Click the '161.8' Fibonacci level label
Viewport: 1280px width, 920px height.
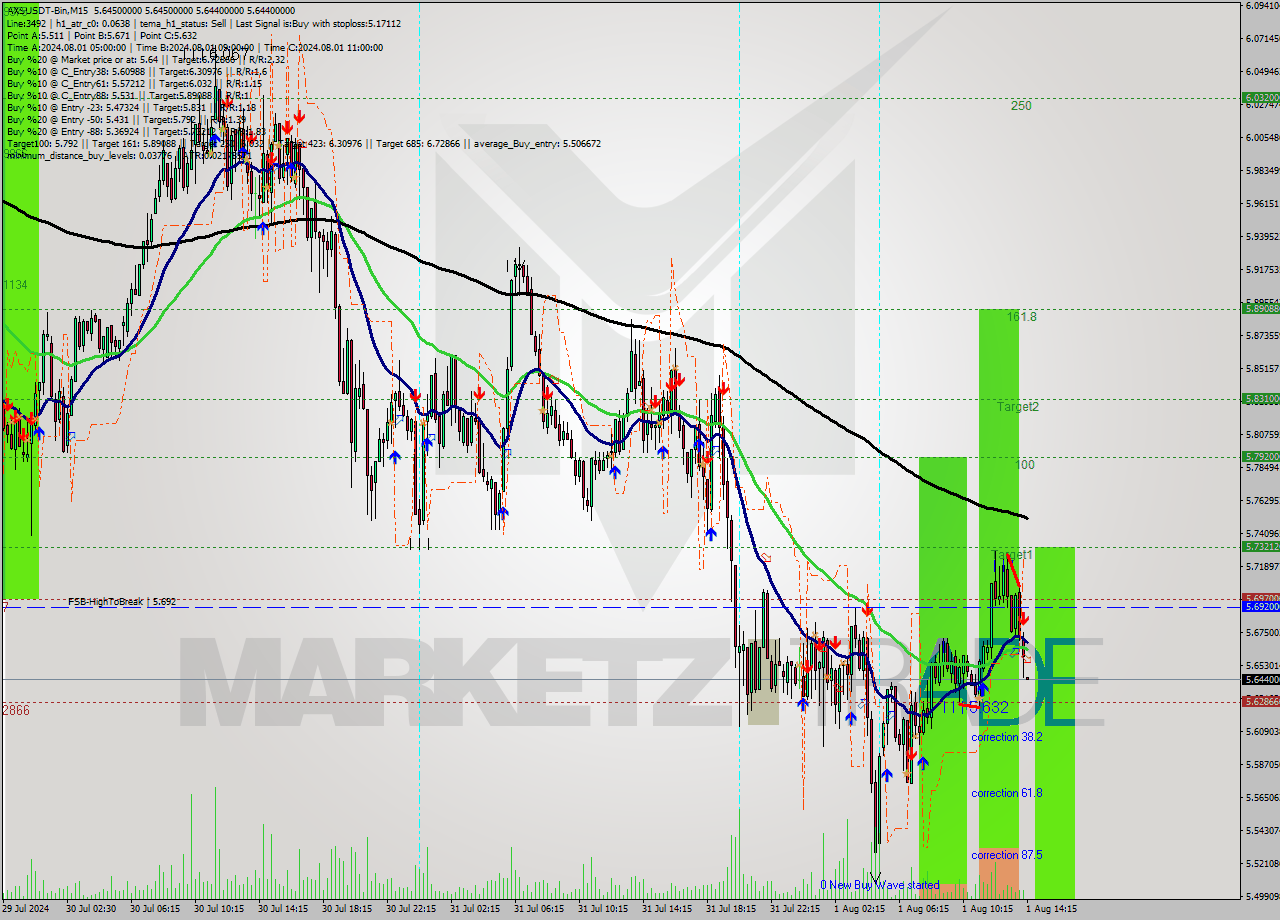[1022, 317]
